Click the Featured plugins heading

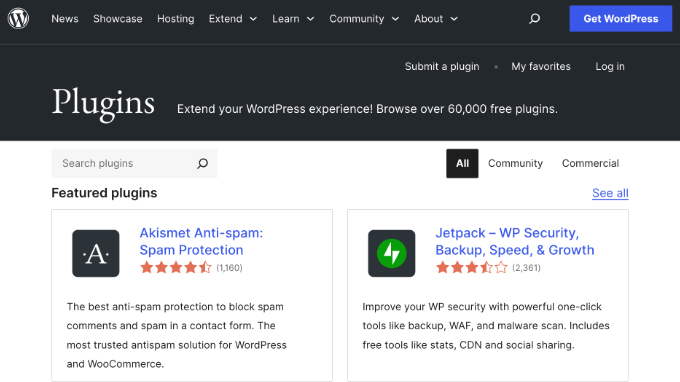[x=104, y=193]
